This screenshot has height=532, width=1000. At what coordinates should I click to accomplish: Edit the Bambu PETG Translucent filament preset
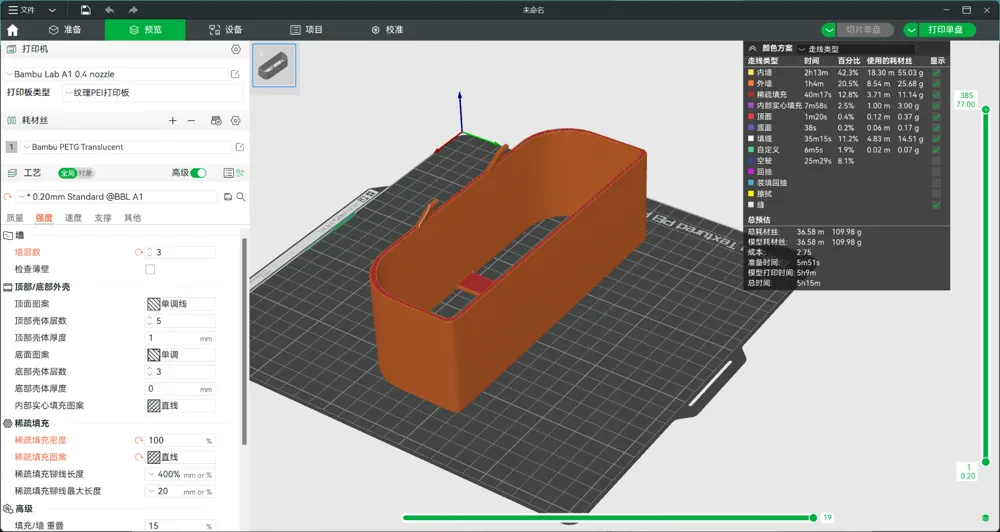(x=240, y=147)
